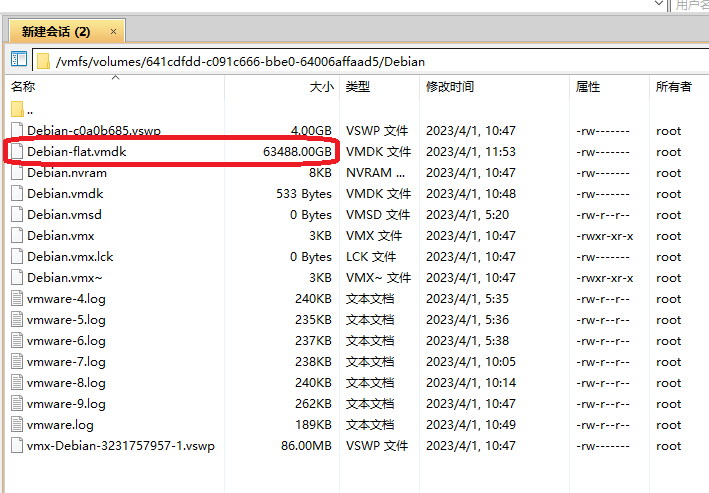
Task: Select the Debian-c0a0b685.vswp file name
Action: click(x=94, y=130)
